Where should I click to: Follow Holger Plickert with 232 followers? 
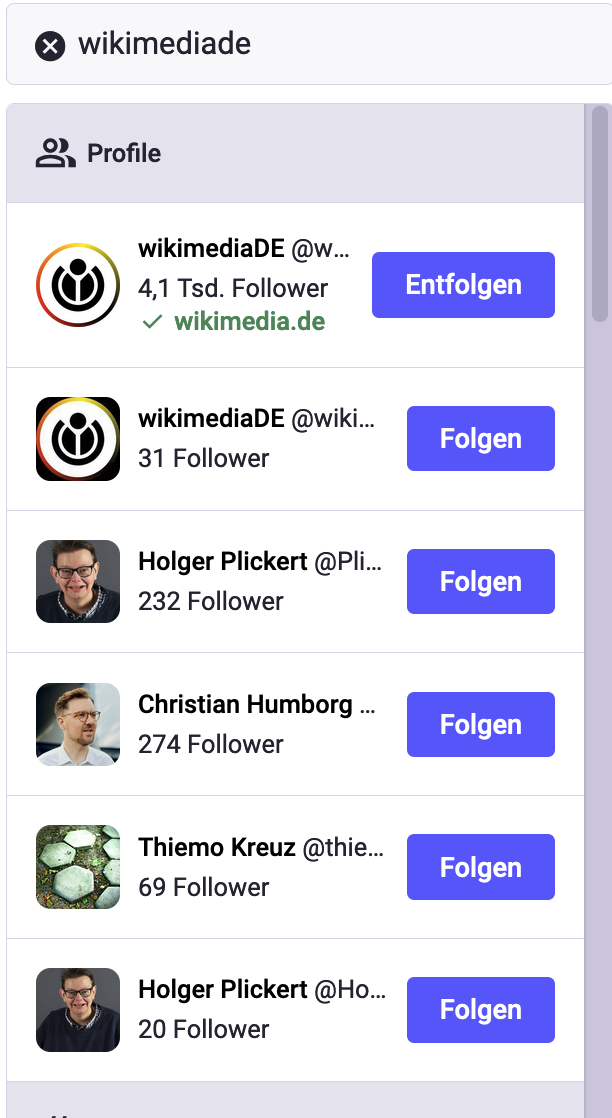pos(480,582)
